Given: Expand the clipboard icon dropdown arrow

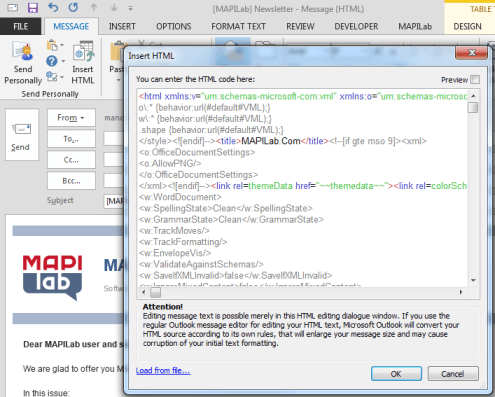Looking at the screenshot, I should 62,45.
